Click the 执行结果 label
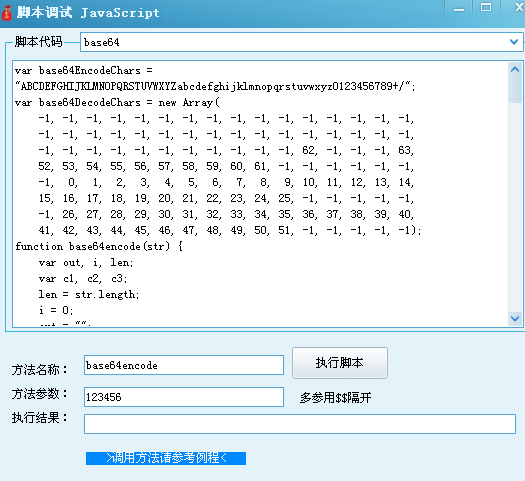Screen dimensions: 525x481 tap(40, 418)
